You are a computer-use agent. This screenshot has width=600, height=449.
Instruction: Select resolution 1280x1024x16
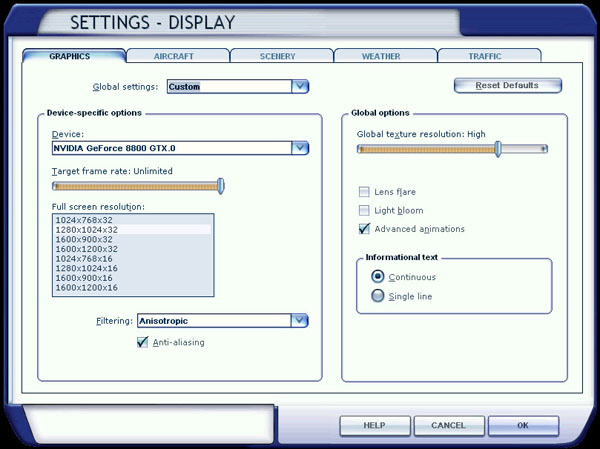point(133,268)
